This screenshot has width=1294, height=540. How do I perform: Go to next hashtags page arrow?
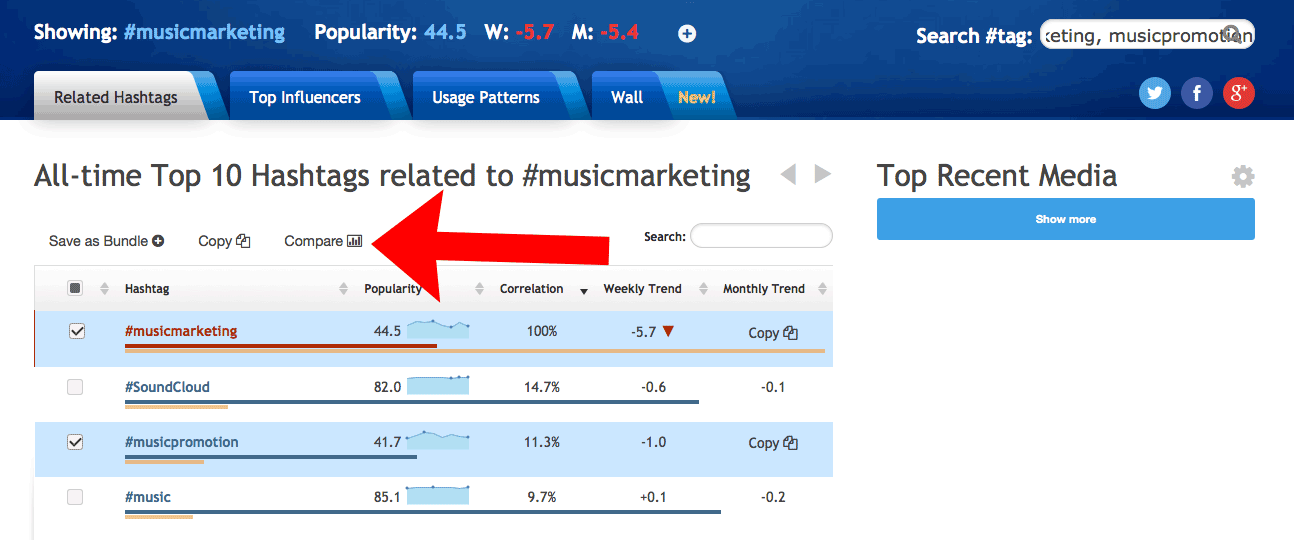[x=822, y=175]
